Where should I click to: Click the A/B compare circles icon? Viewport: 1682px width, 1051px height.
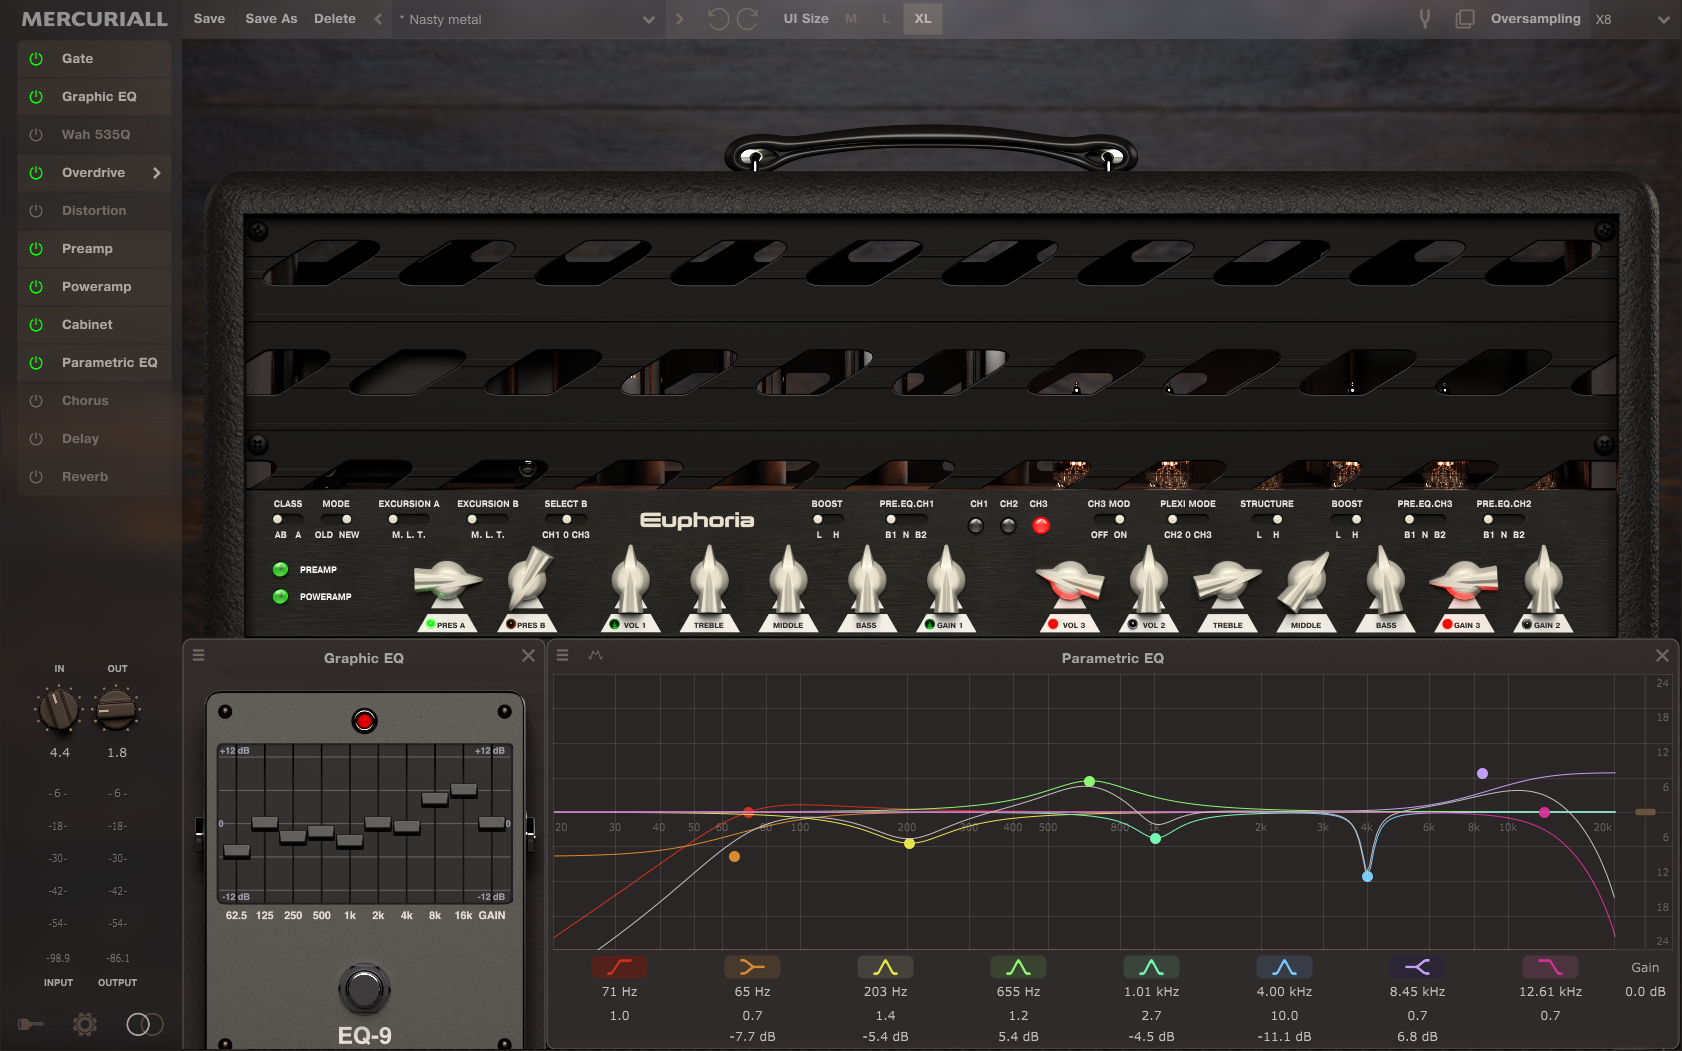pos(143,1024)
